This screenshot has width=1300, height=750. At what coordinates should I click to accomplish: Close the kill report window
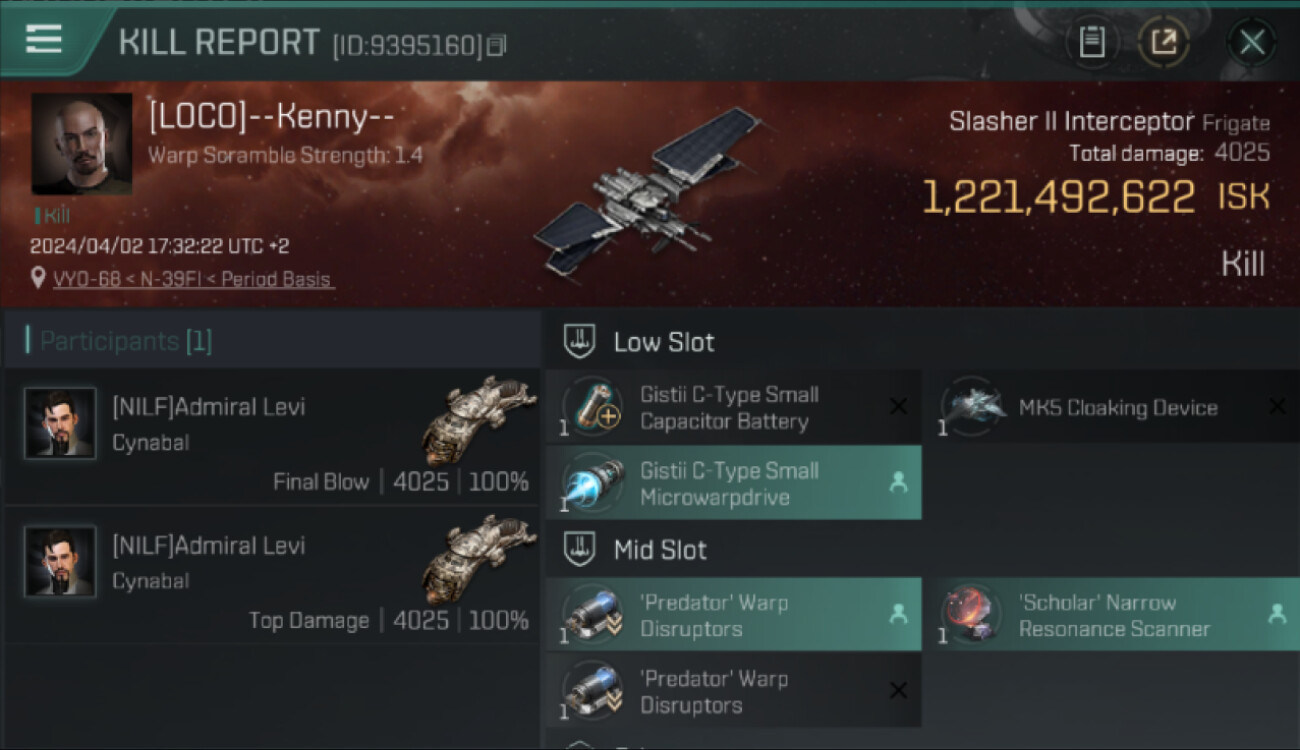click(1252, 42)
